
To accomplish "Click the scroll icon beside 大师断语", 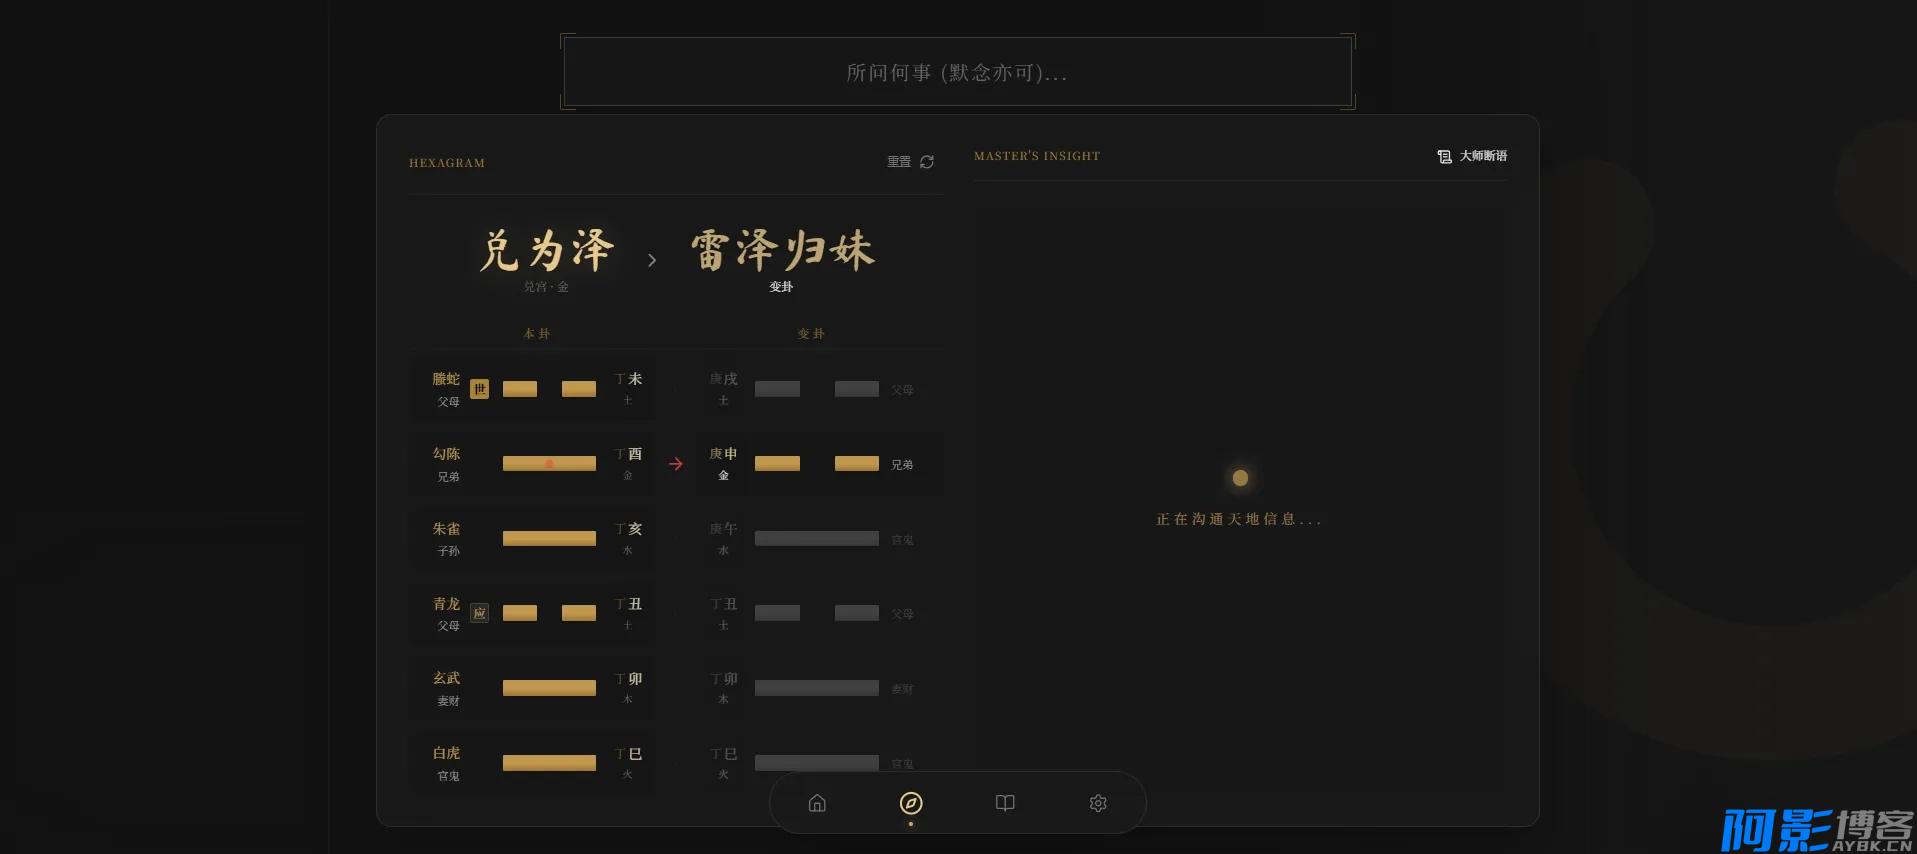I will [1444, 156].
